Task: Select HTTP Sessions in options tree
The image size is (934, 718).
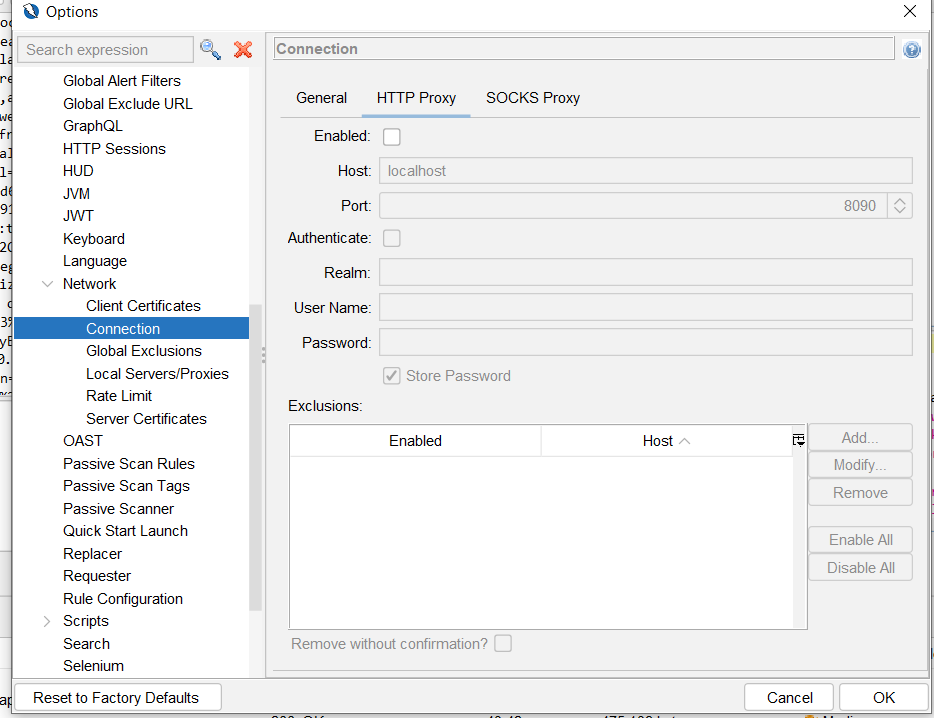Action: [114, 148]
